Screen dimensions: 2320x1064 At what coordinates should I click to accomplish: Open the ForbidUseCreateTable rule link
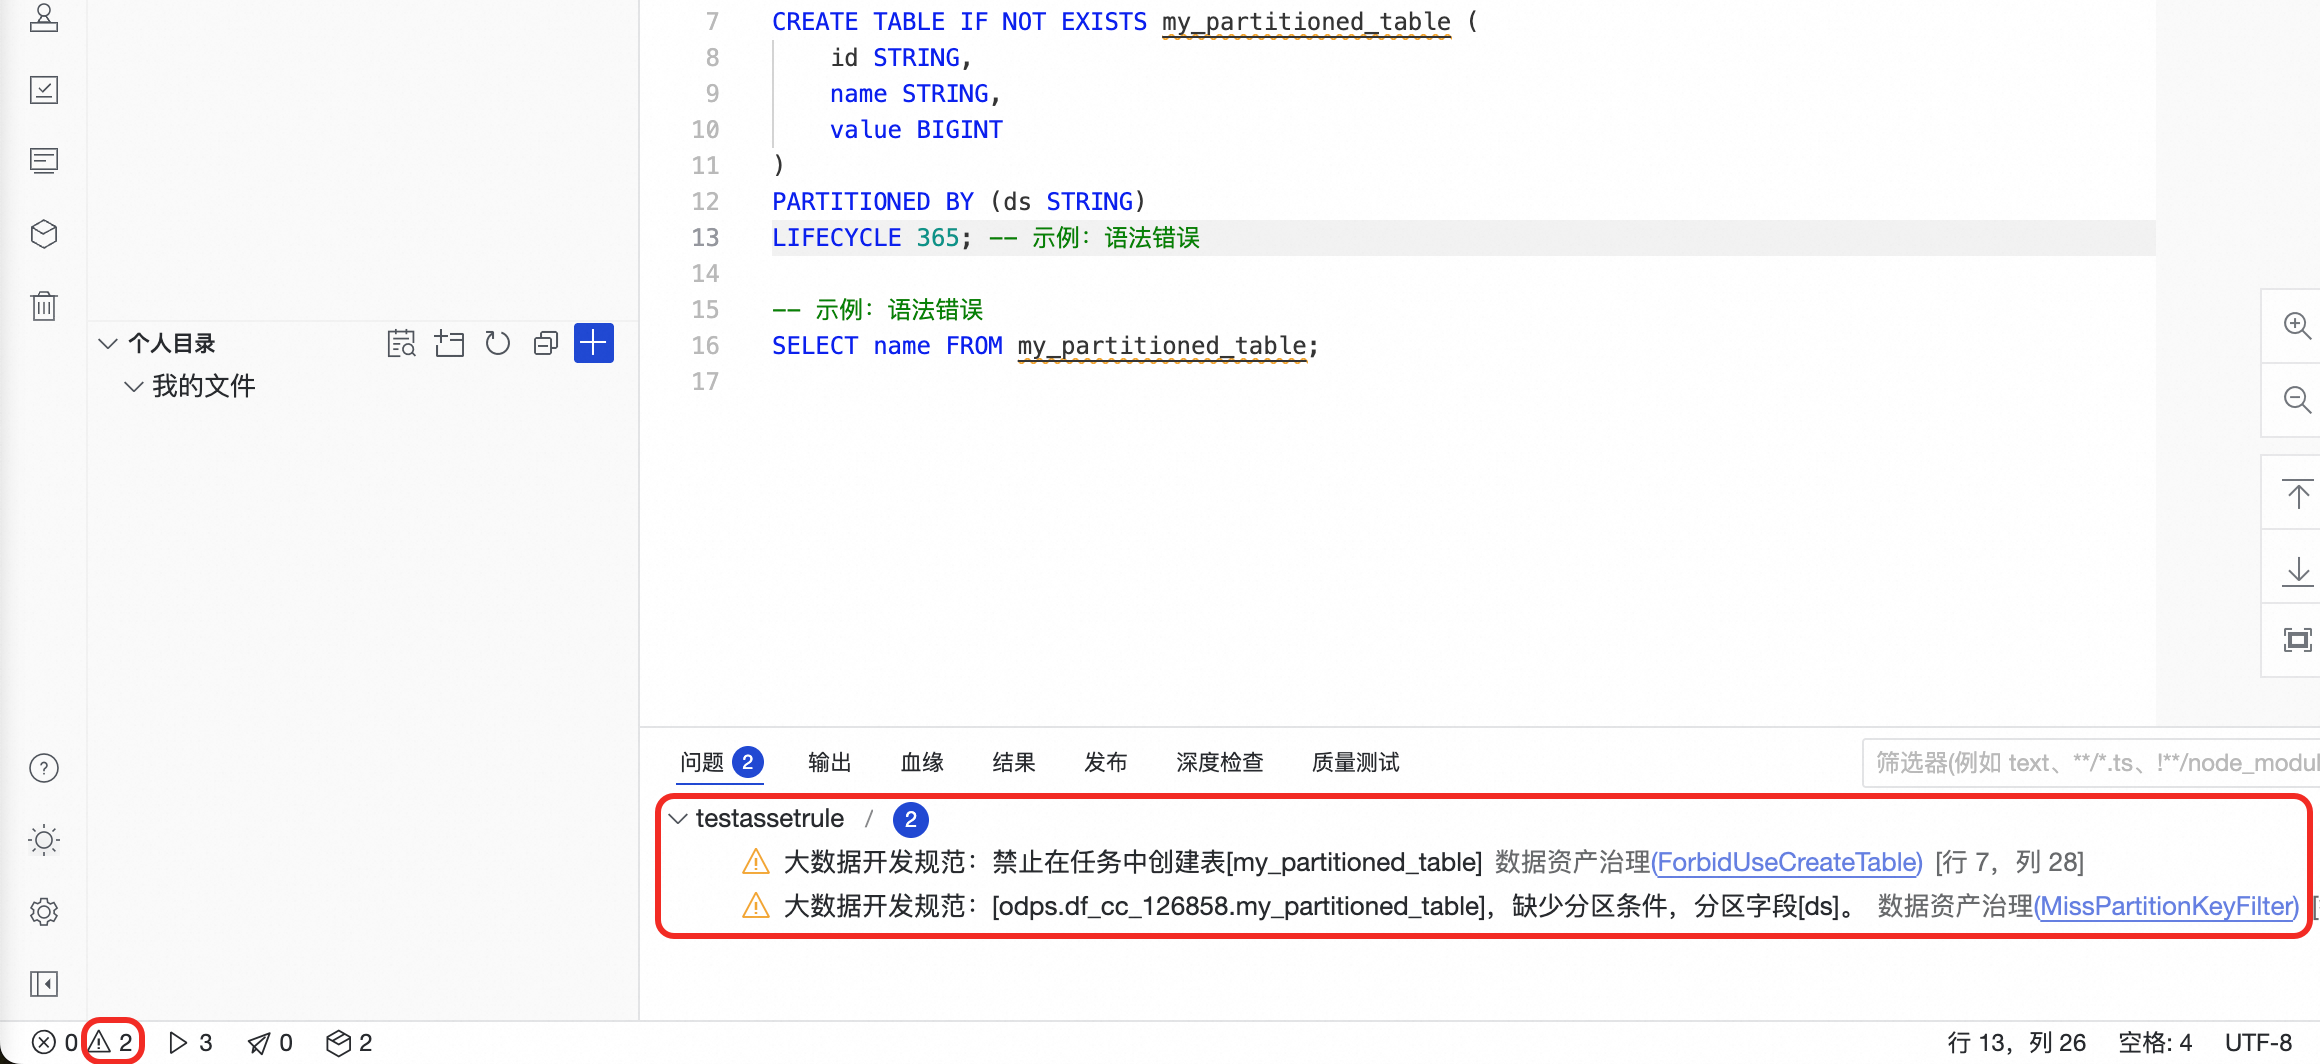[1787, 862]
